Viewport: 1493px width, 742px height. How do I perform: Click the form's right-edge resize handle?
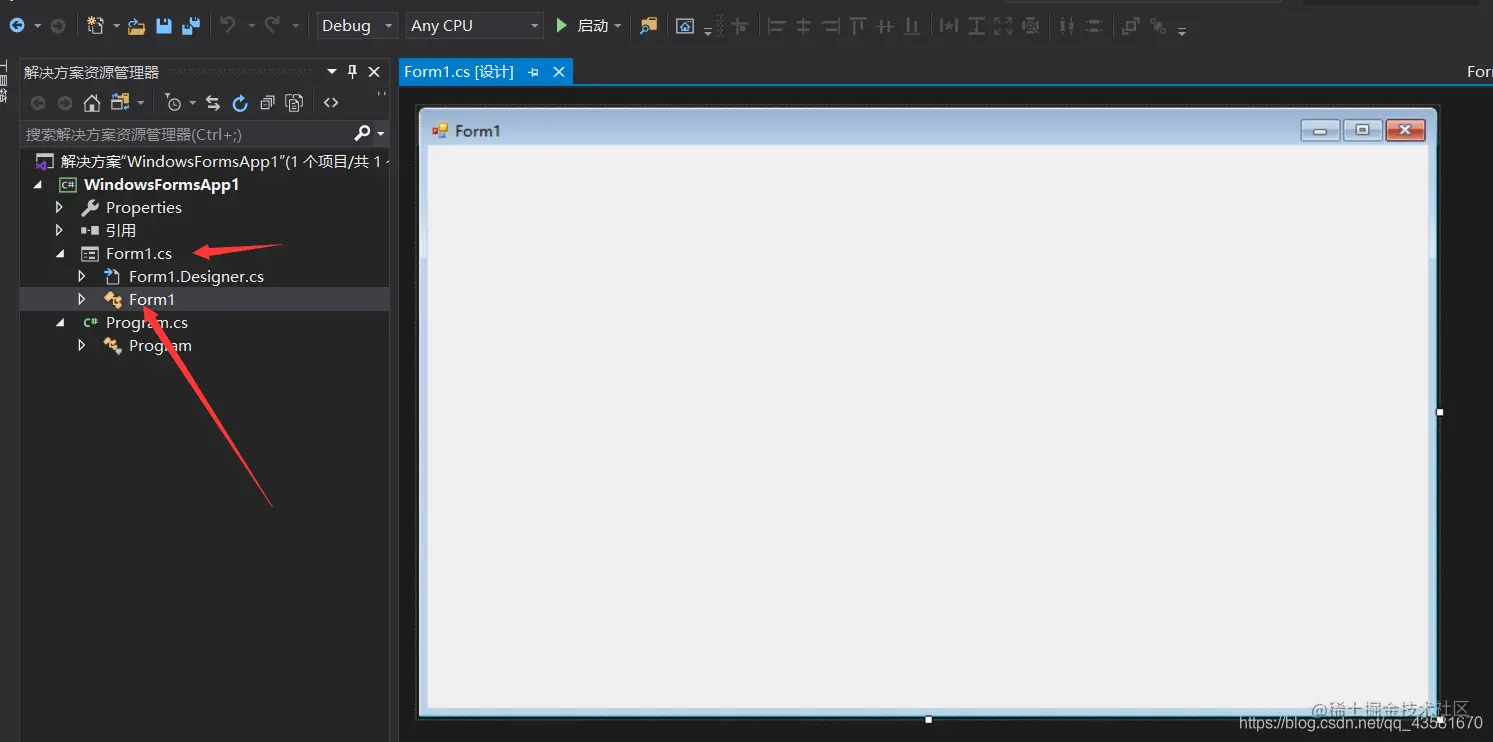coord(1440,412)
